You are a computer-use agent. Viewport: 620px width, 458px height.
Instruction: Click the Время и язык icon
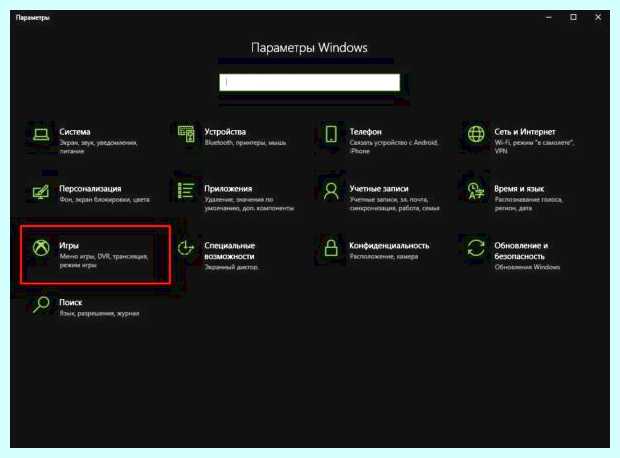tap(476, 191)
